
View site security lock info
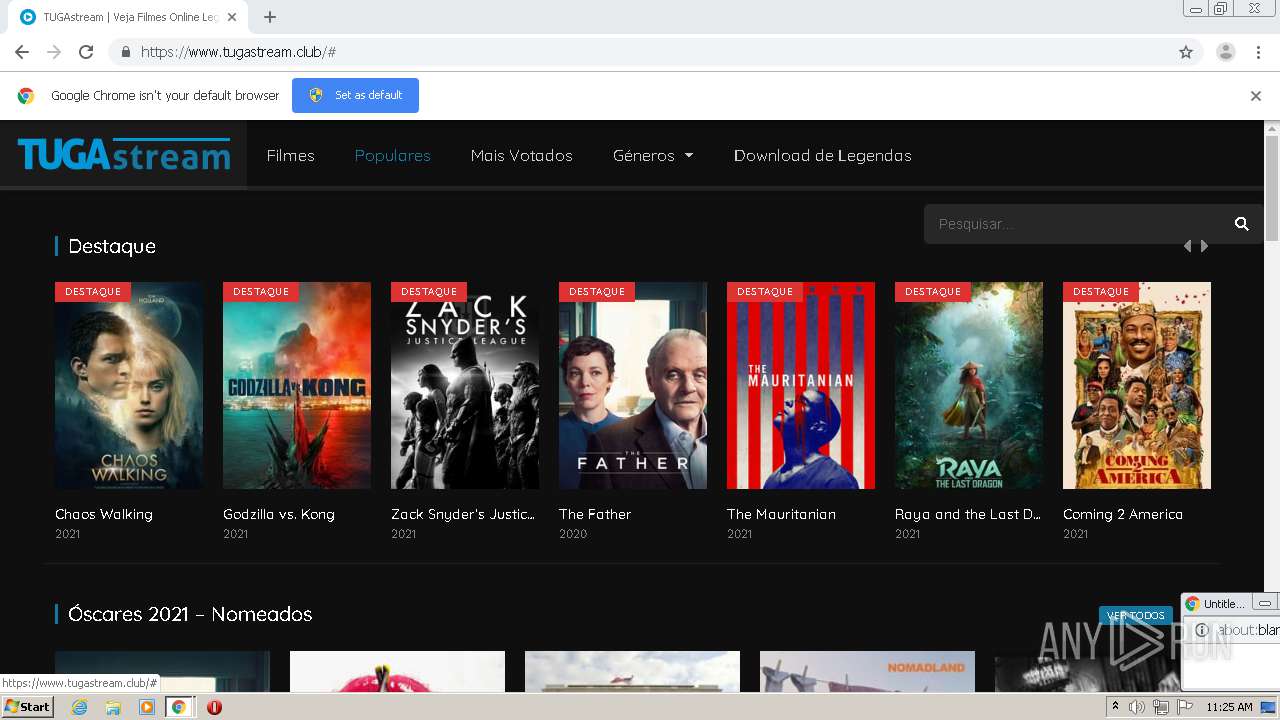[125, 52]
